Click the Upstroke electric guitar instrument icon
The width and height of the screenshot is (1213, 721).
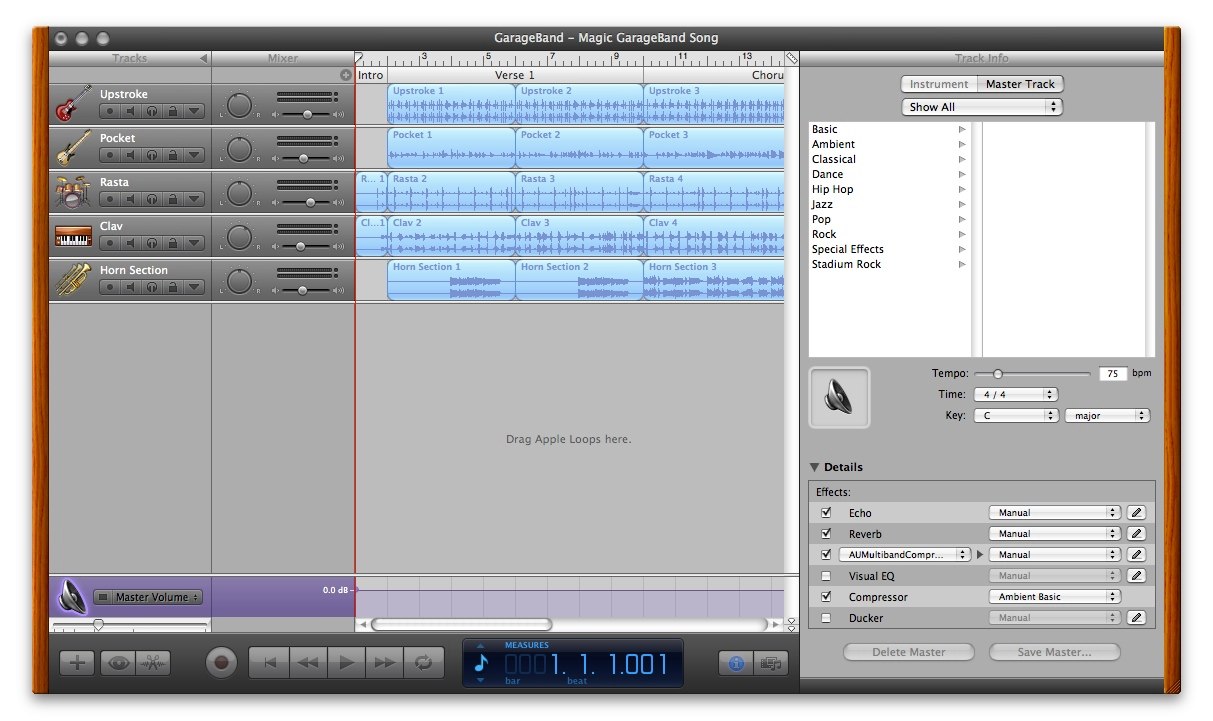pos(73,104)
